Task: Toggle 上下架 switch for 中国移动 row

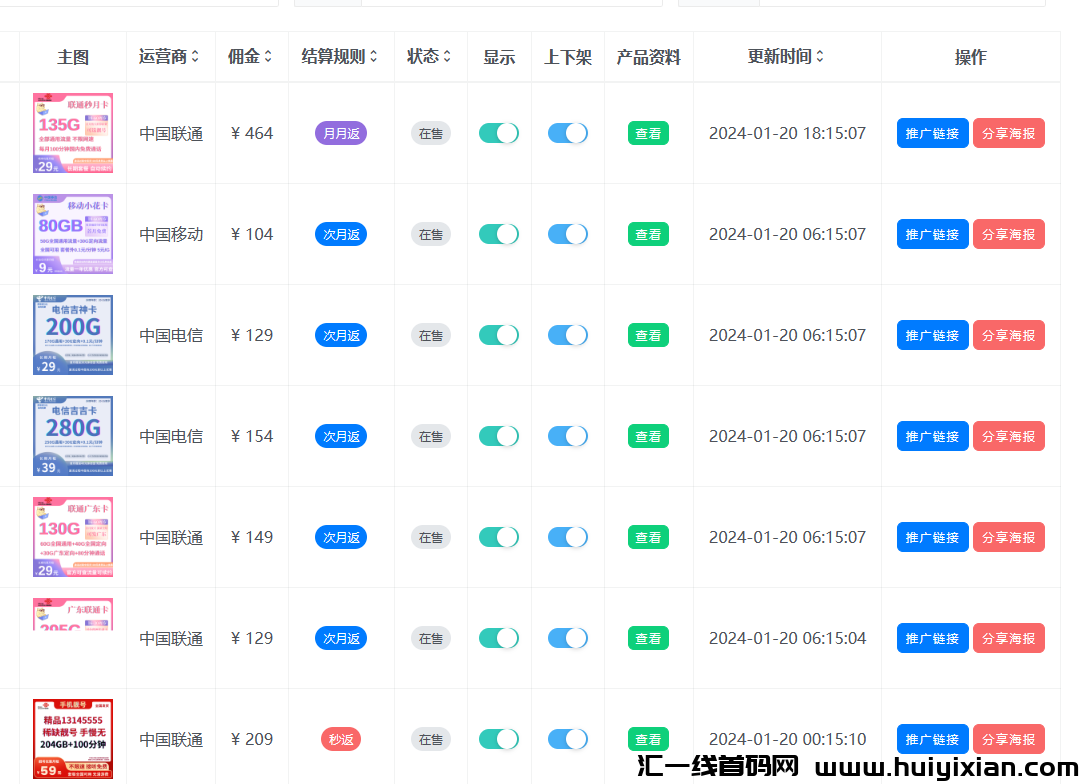Action: tap(567, 234)
